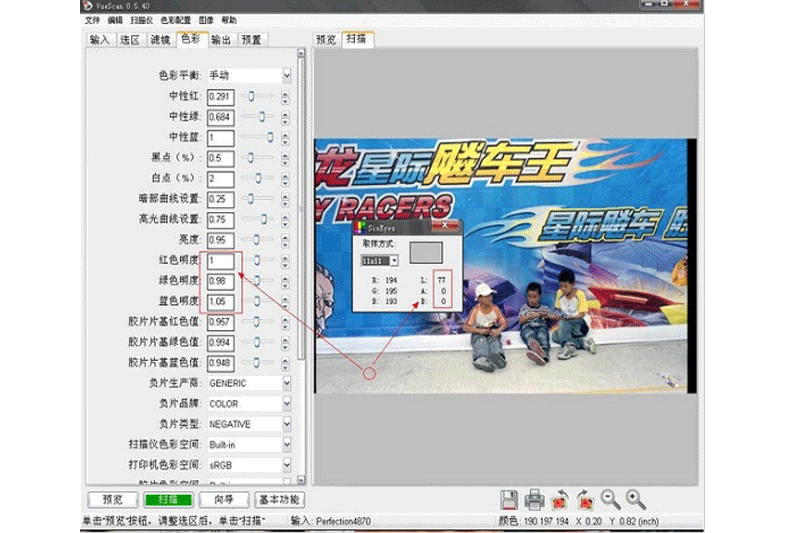Click the floppy disk save icon

[510, 498]
